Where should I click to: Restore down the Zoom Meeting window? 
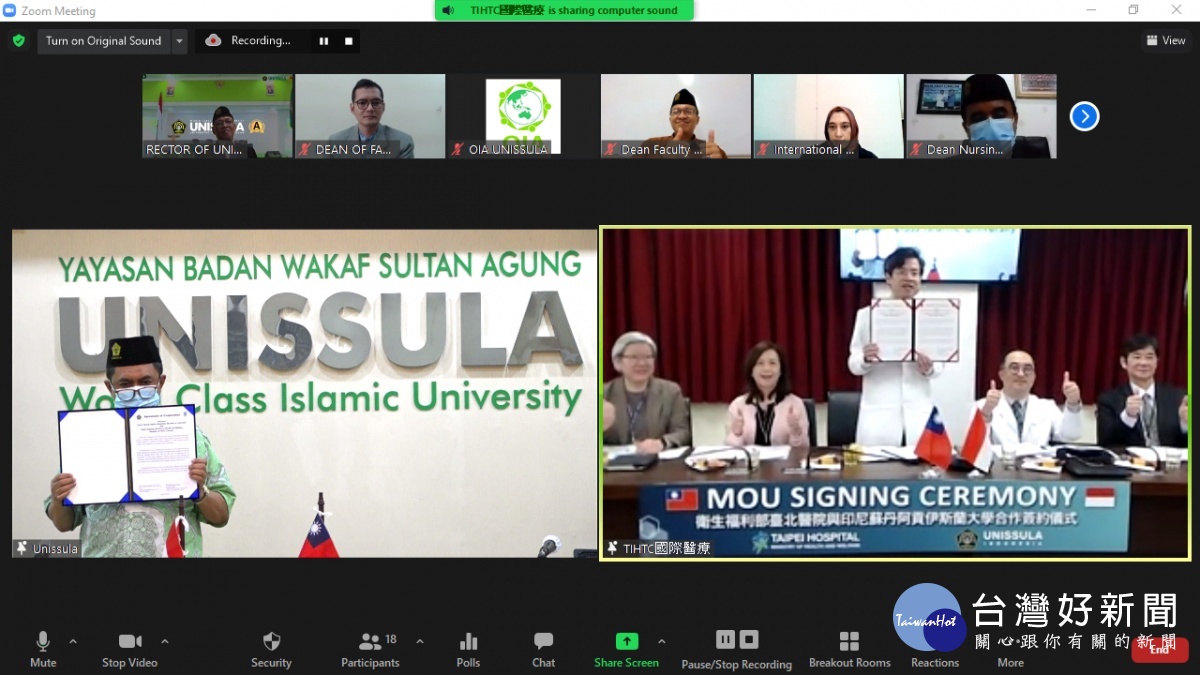[1133, 10]
